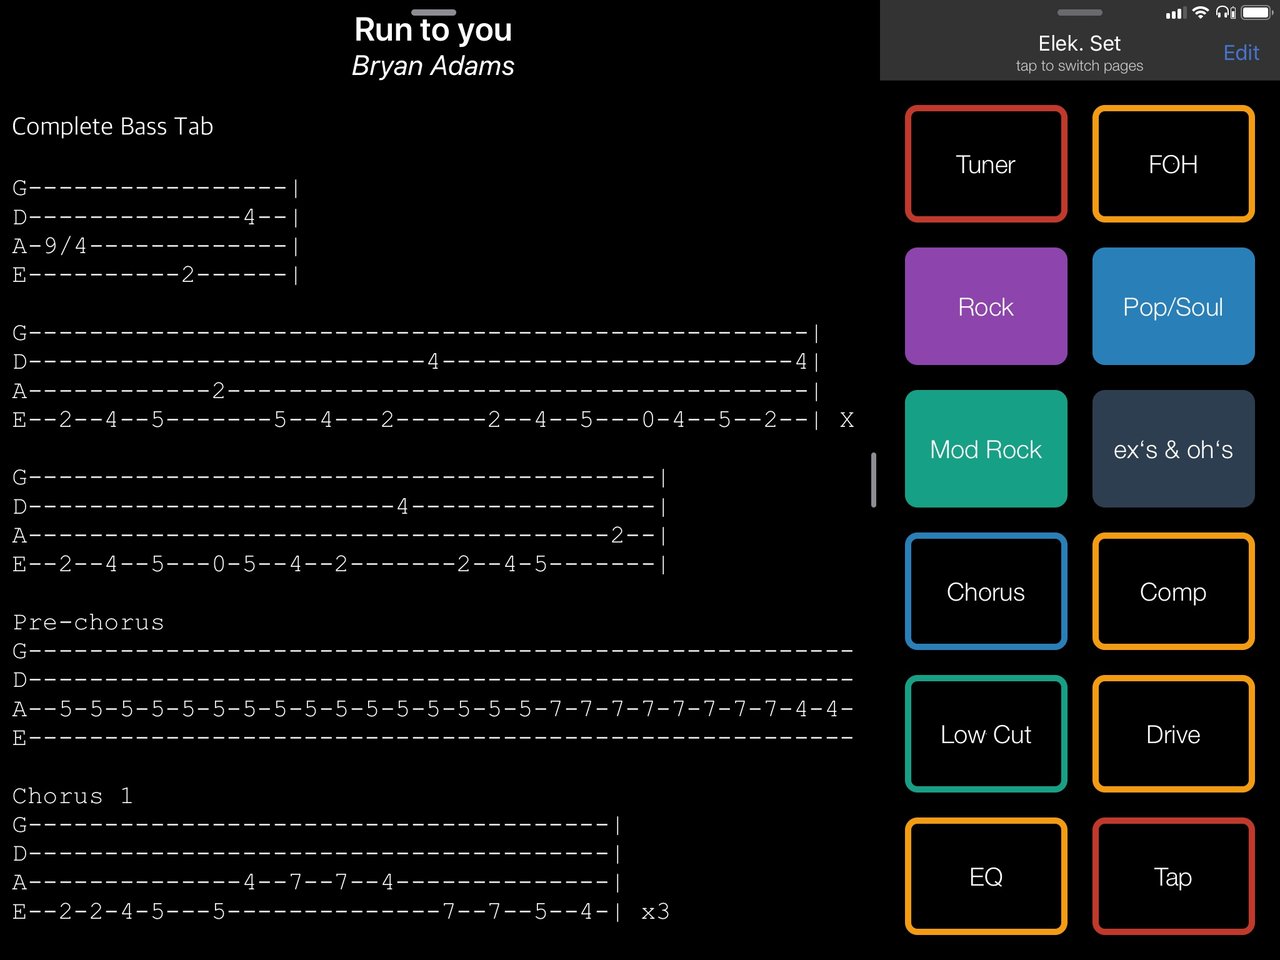This screenshot has height=960, width=1280.
Task: Click the headphones status icon
Action: tap(1225, 13)
